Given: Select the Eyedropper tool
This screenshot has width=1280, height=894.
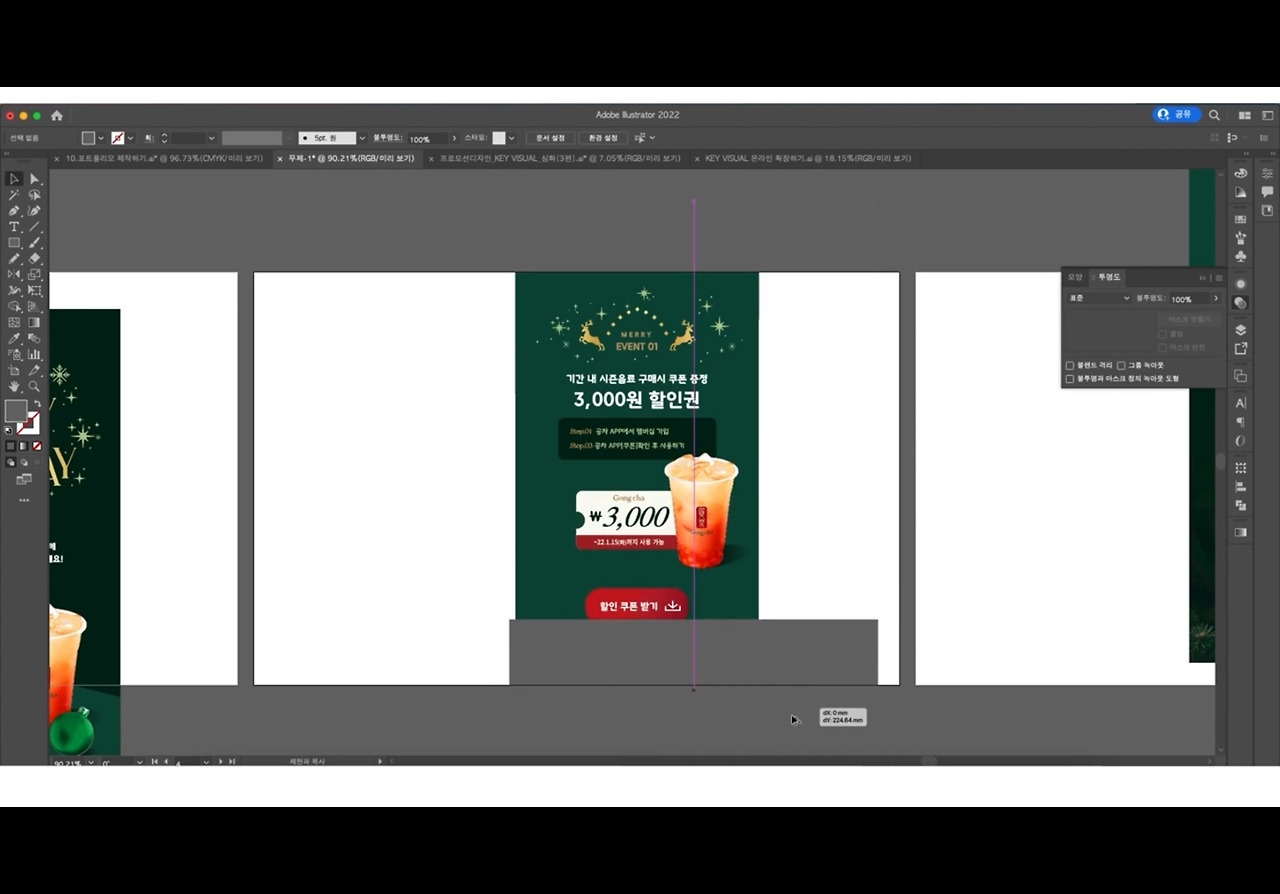Looking at the screenshot, I should click(x=14, y=339).
